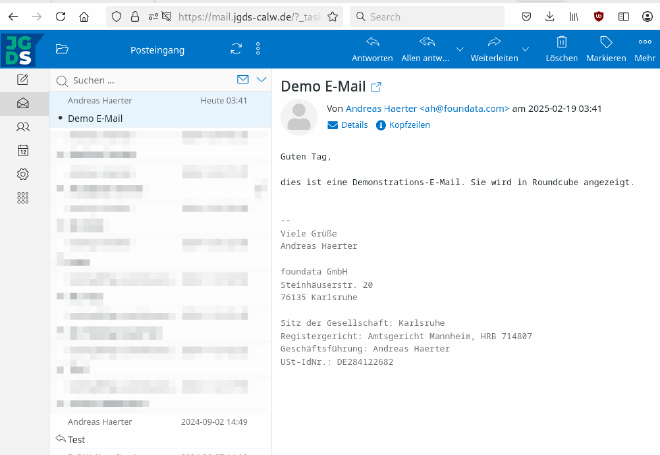The image size is (660, 455).
Task: Open the apps grid in the sidebar
Action: 23,198
